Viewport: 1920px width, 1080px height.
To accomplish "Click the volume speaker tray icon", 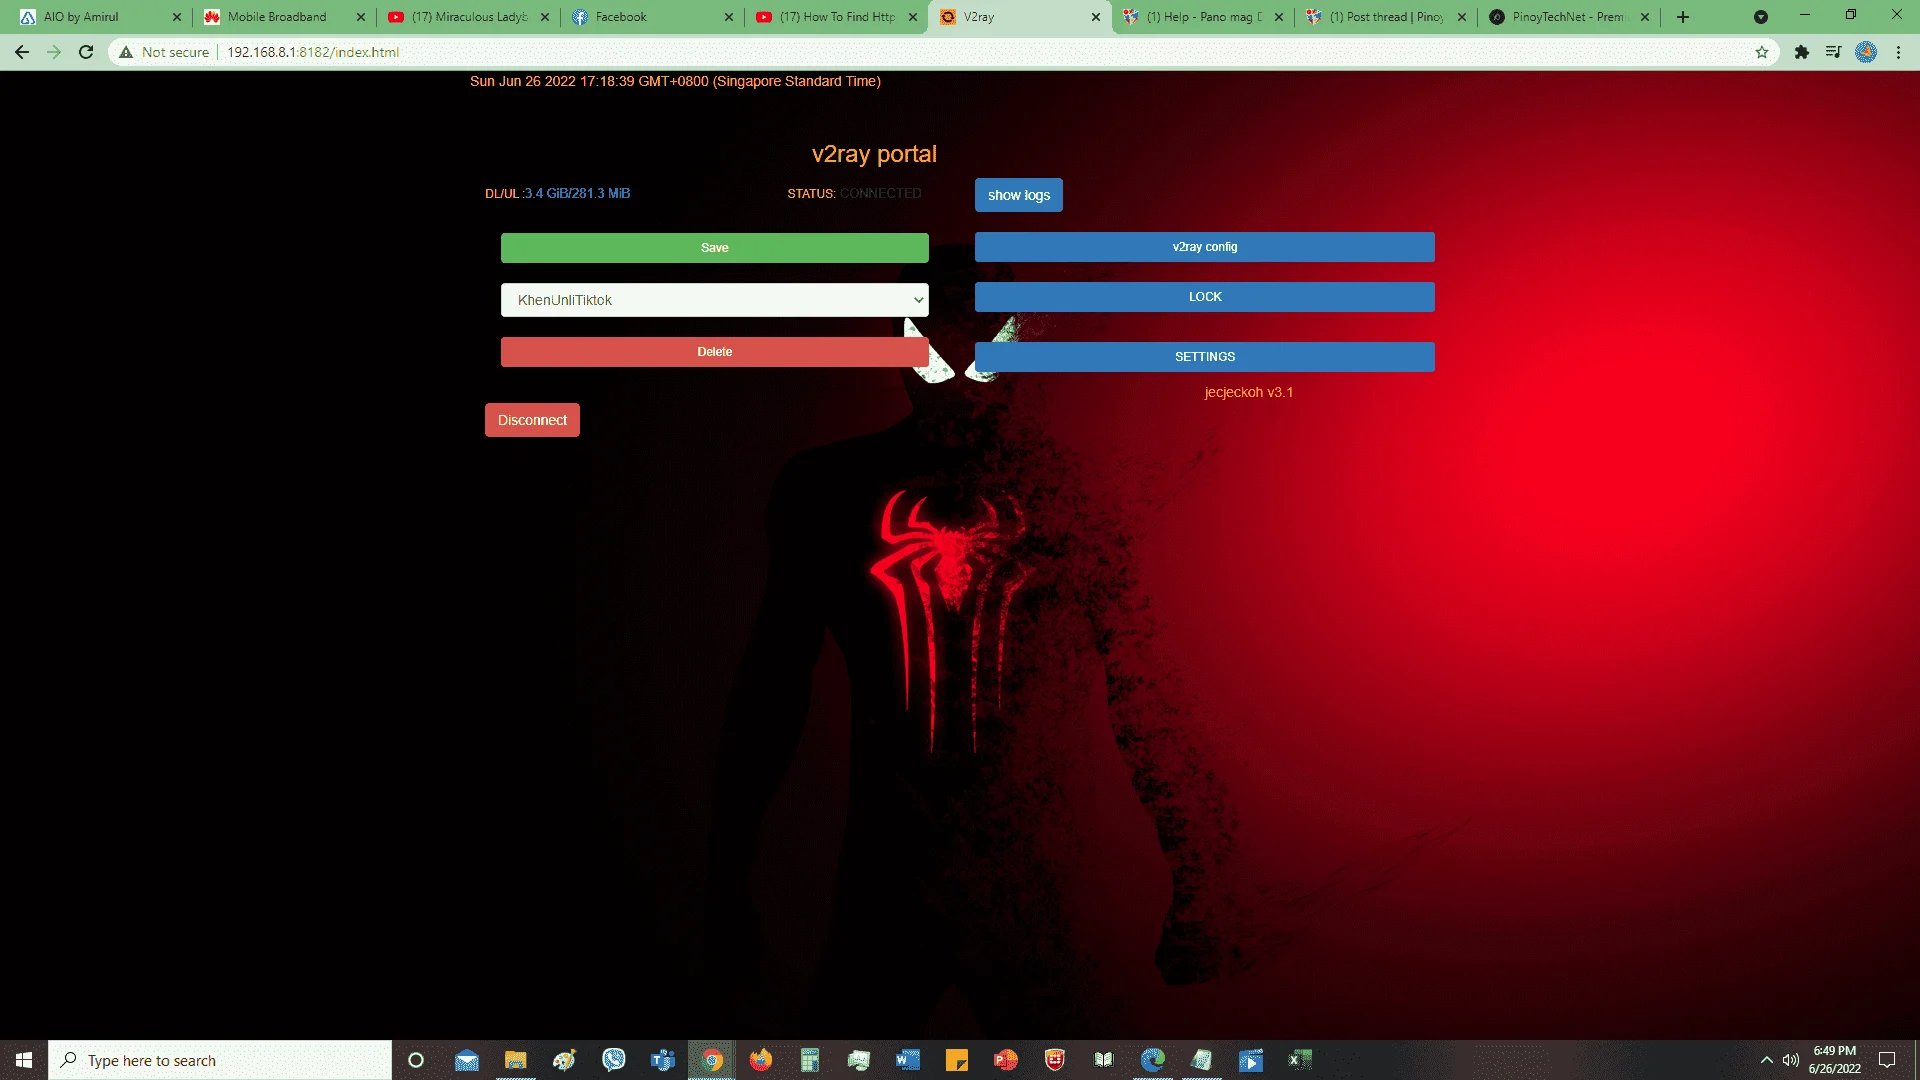I will tap(1791, 1060).
